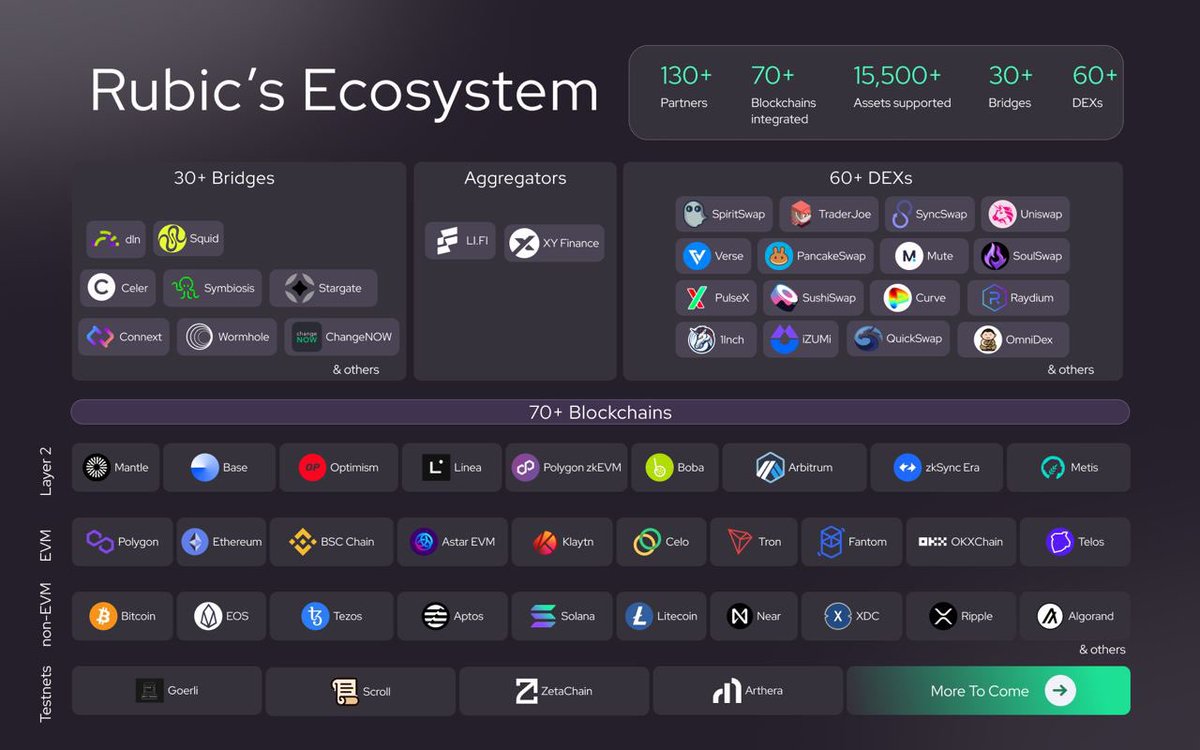This screenshot has height=750, width=1200.
Task: Open the ZetaChain testnet card
Action: (x=554, y=691)
